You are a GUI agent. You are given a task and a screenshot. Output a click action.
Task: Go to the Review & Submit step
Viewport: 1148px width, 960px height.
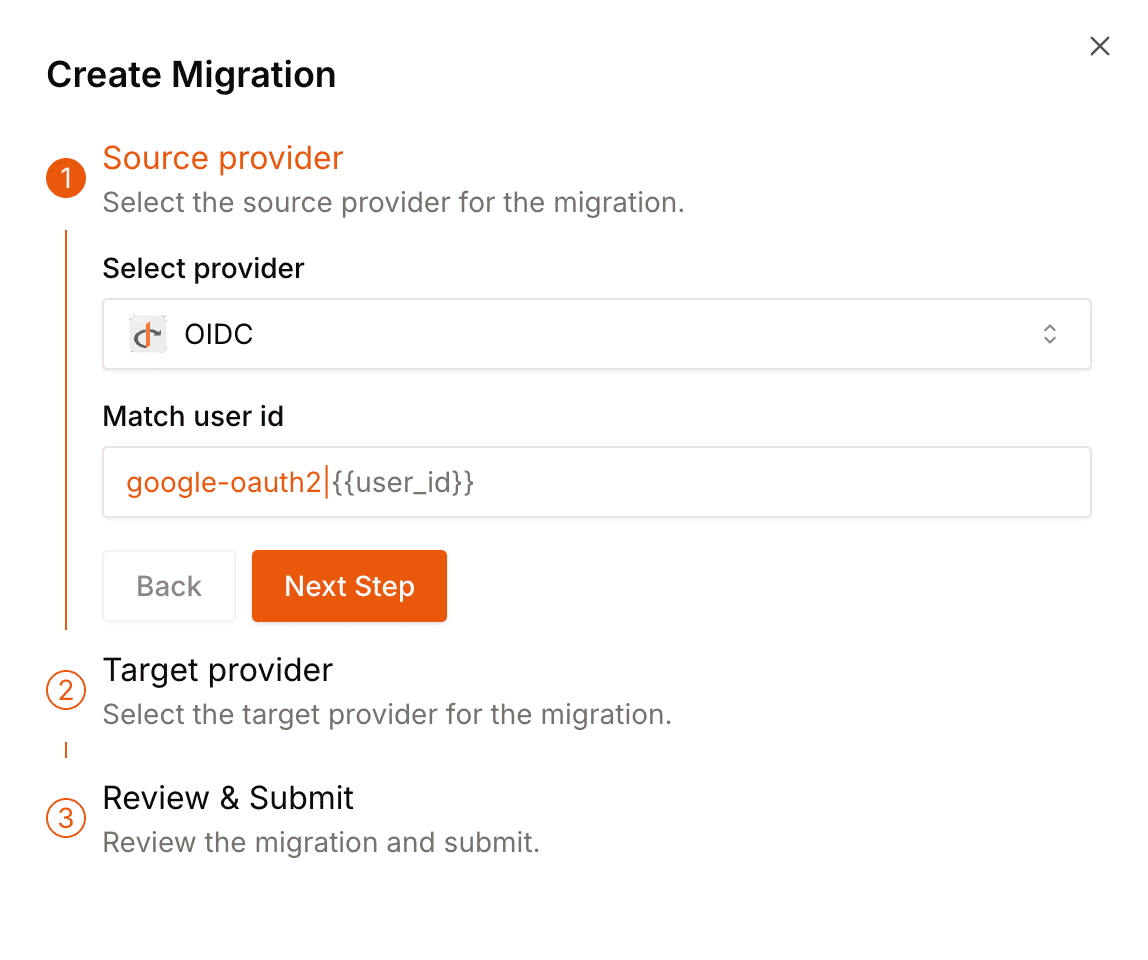[228, 798]
